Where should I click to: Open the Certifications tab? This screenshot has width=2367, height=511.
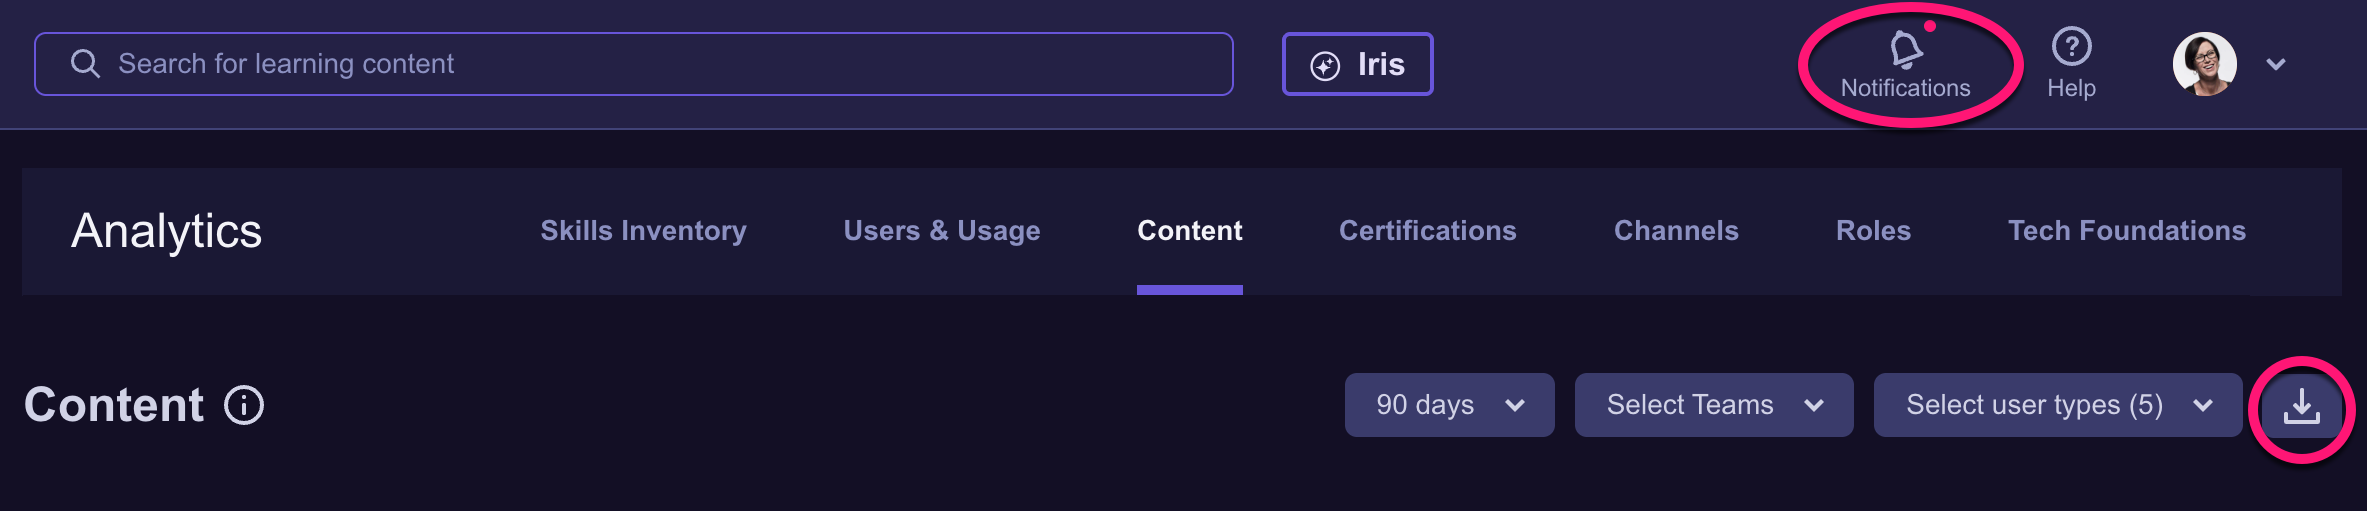coord(1427,231)
